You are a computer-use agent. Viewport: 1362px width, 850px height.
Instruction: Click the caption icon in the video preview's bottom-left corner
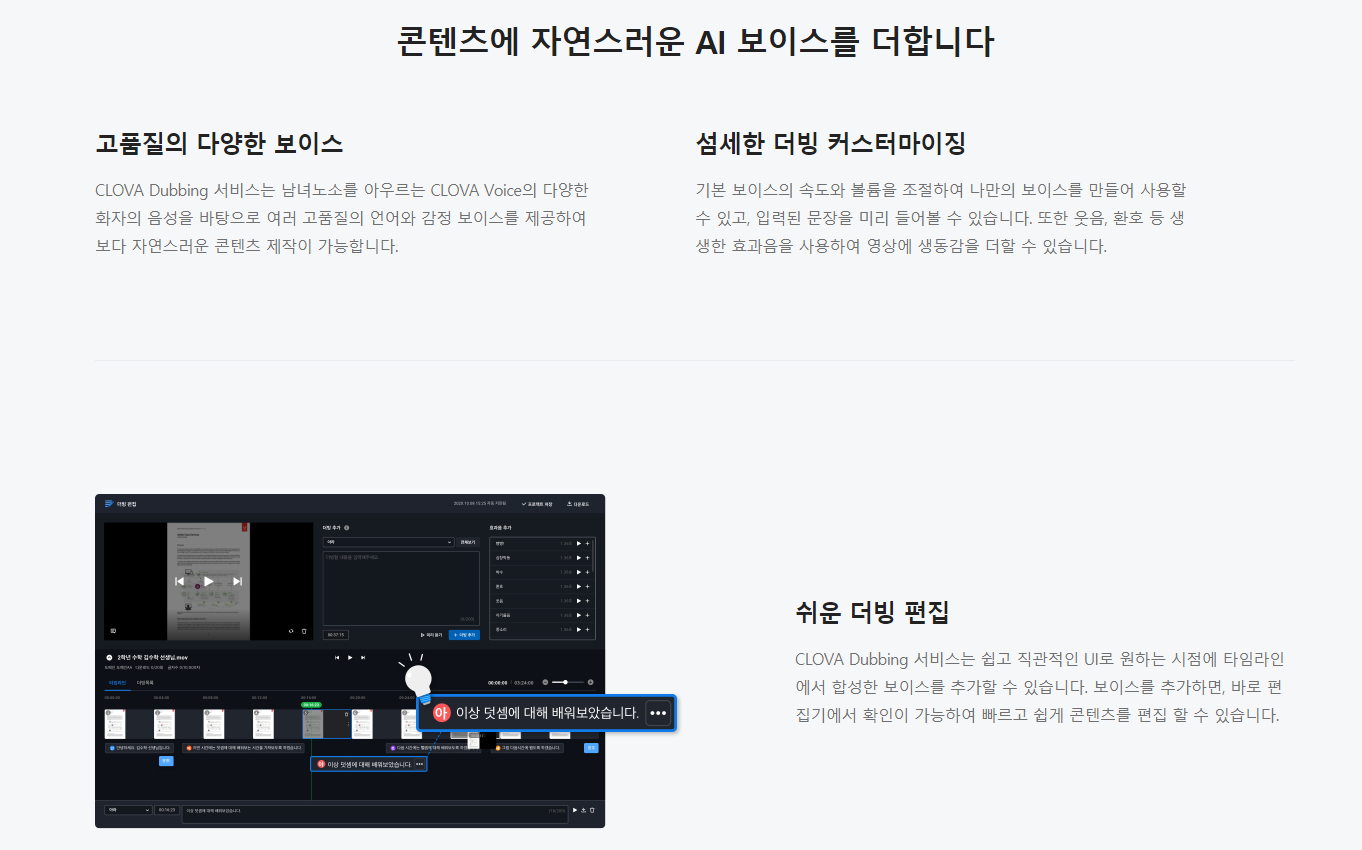coord(113,631)
